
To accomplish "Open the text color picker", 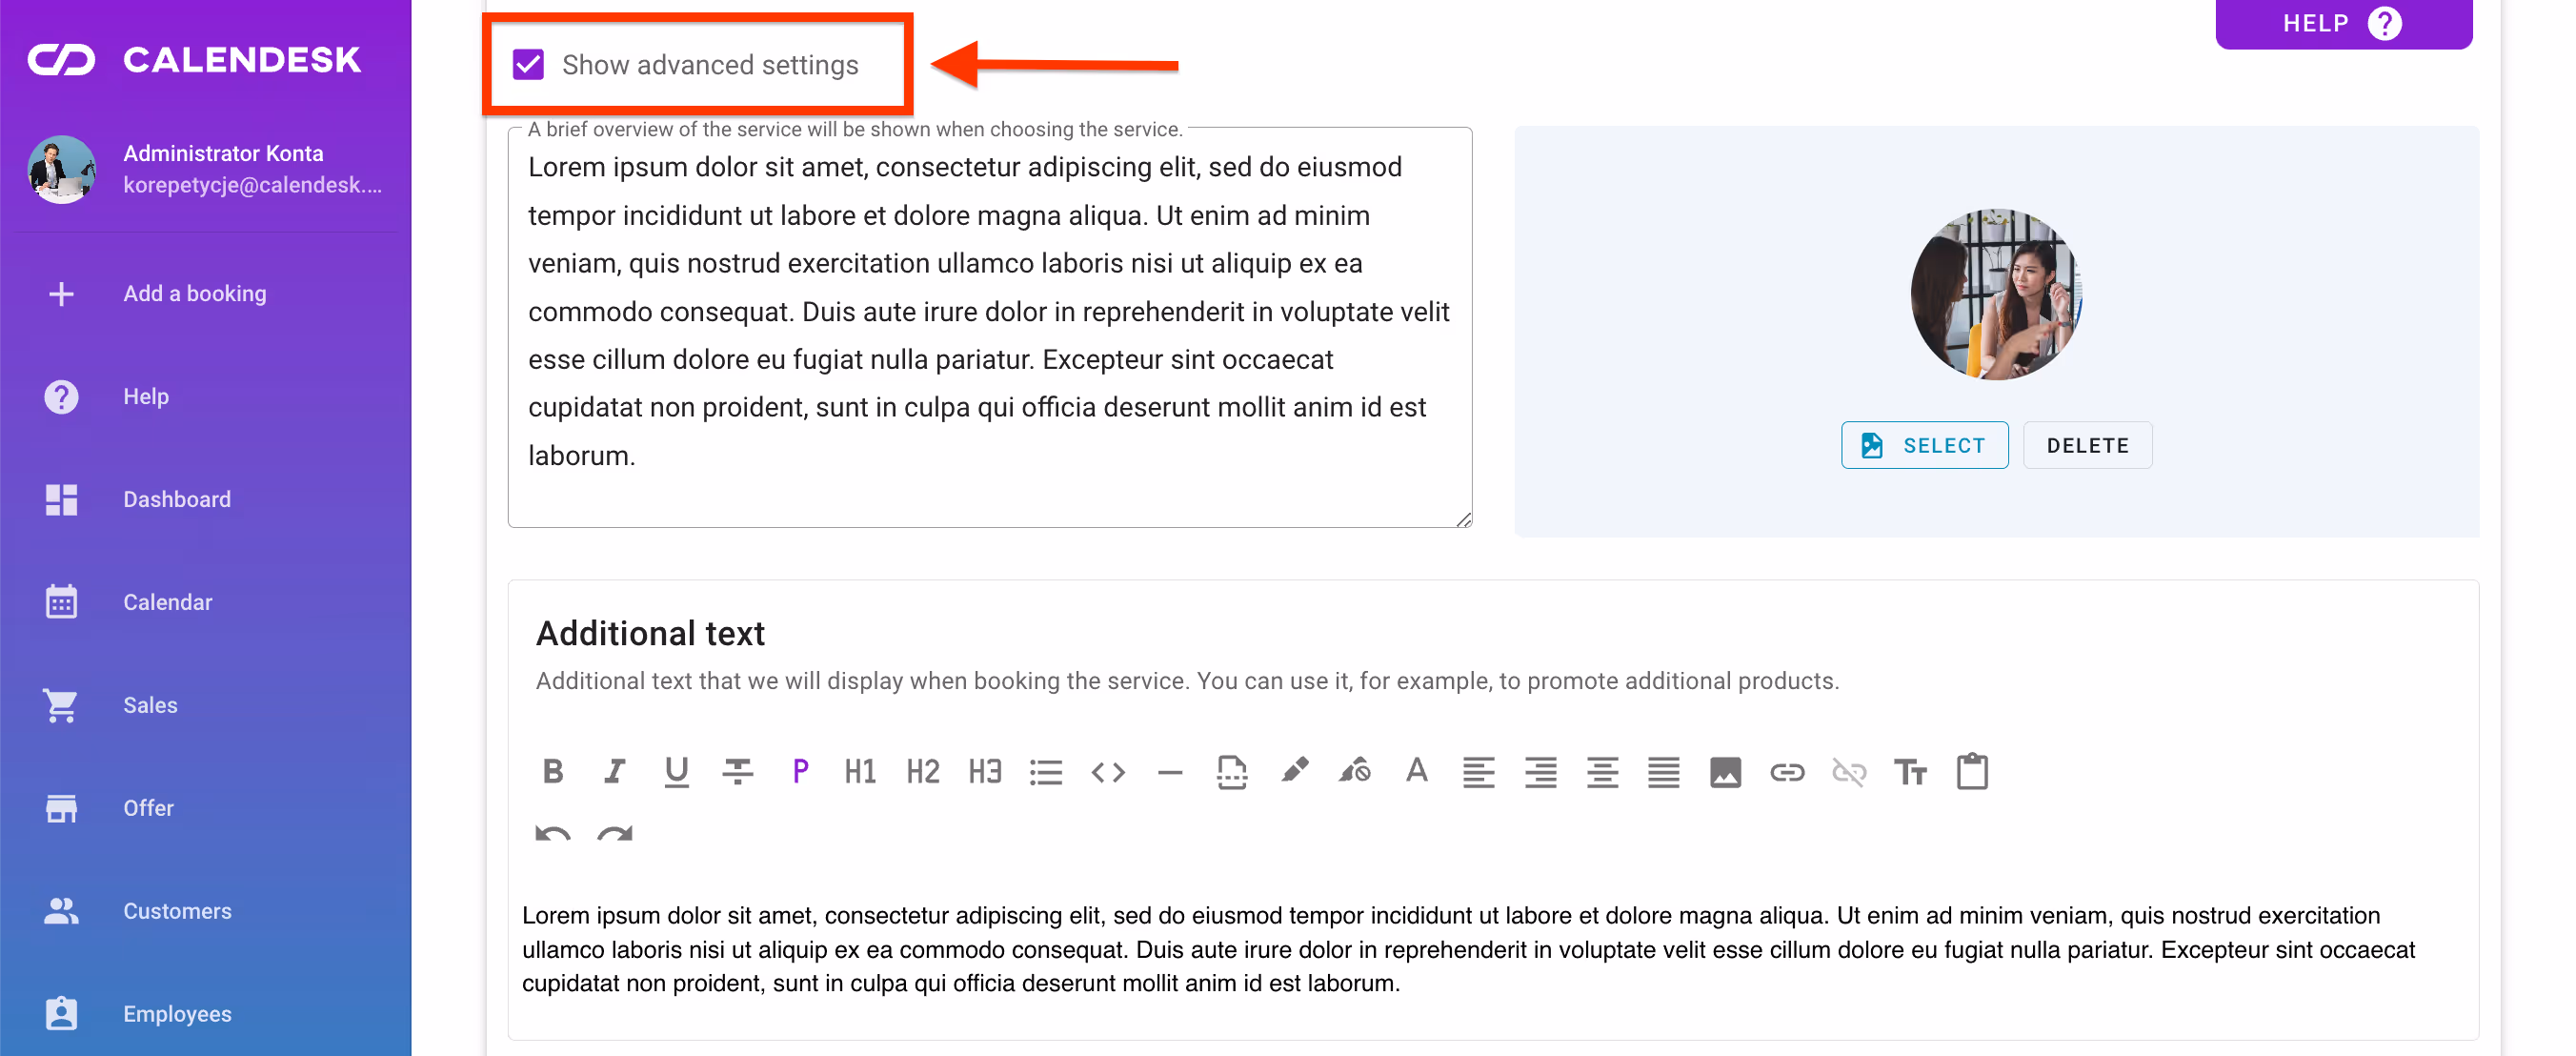I will point(1417,771).
